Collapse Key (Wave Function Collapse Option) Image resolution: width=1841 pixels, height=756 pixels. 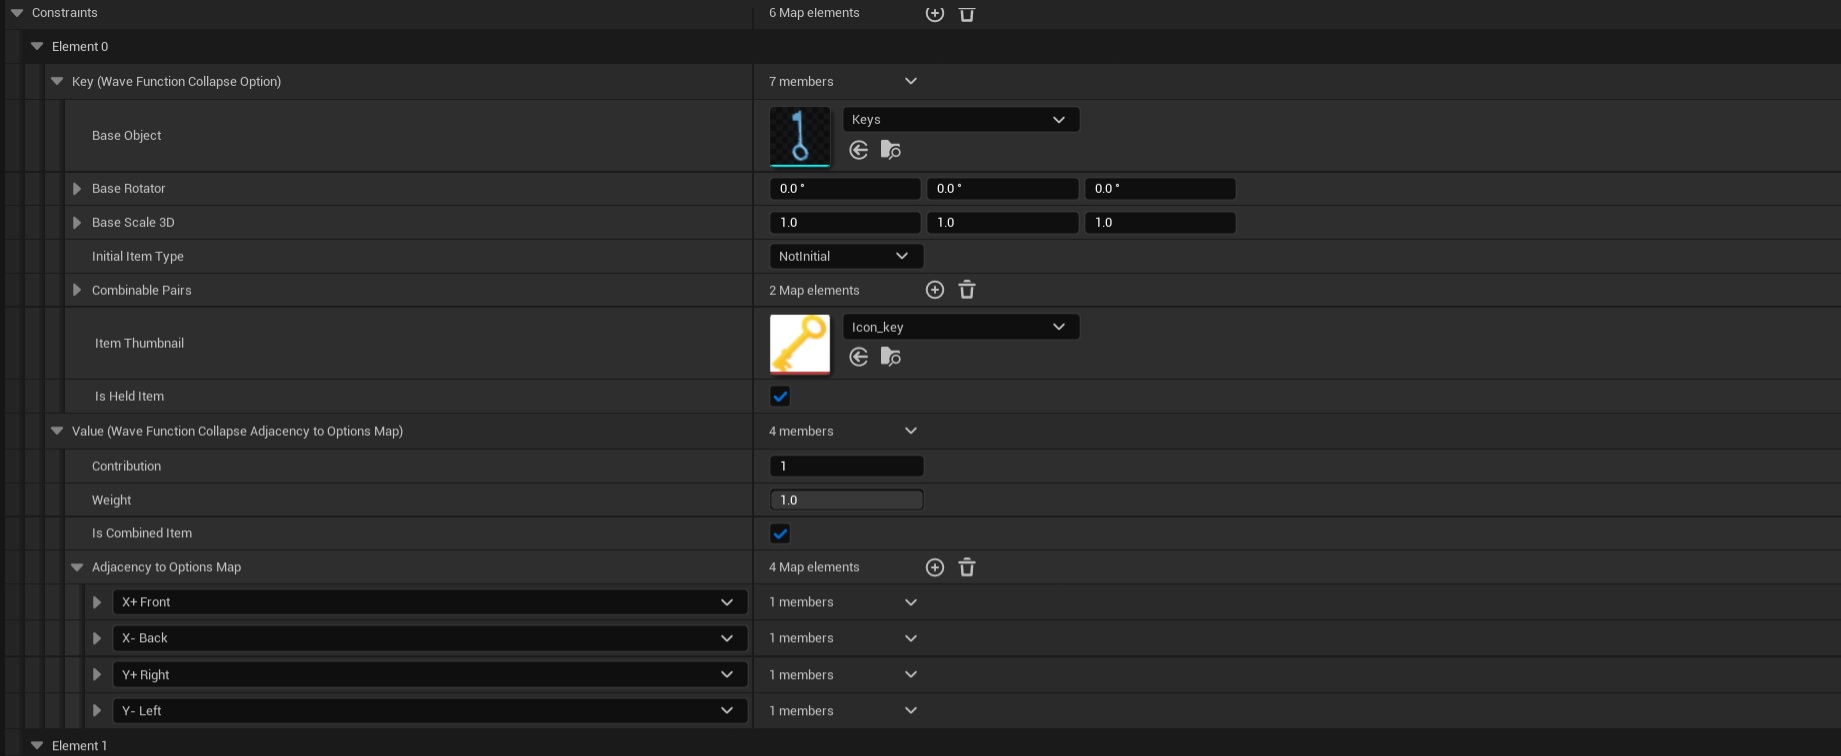(x=57, y=81)
